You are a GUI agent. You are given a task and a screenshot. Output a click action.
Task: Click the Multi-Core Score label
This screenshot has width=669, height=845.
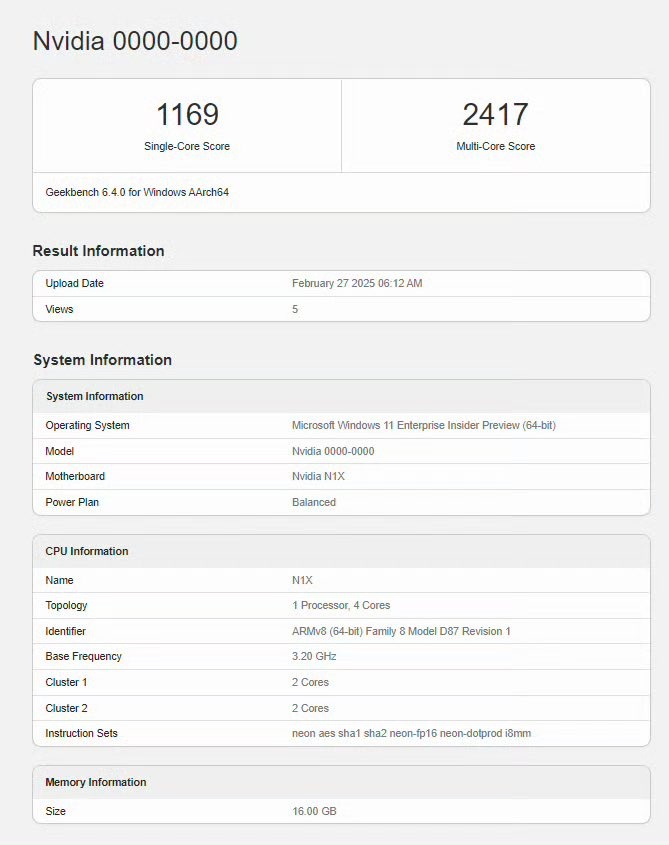point(495,146)
